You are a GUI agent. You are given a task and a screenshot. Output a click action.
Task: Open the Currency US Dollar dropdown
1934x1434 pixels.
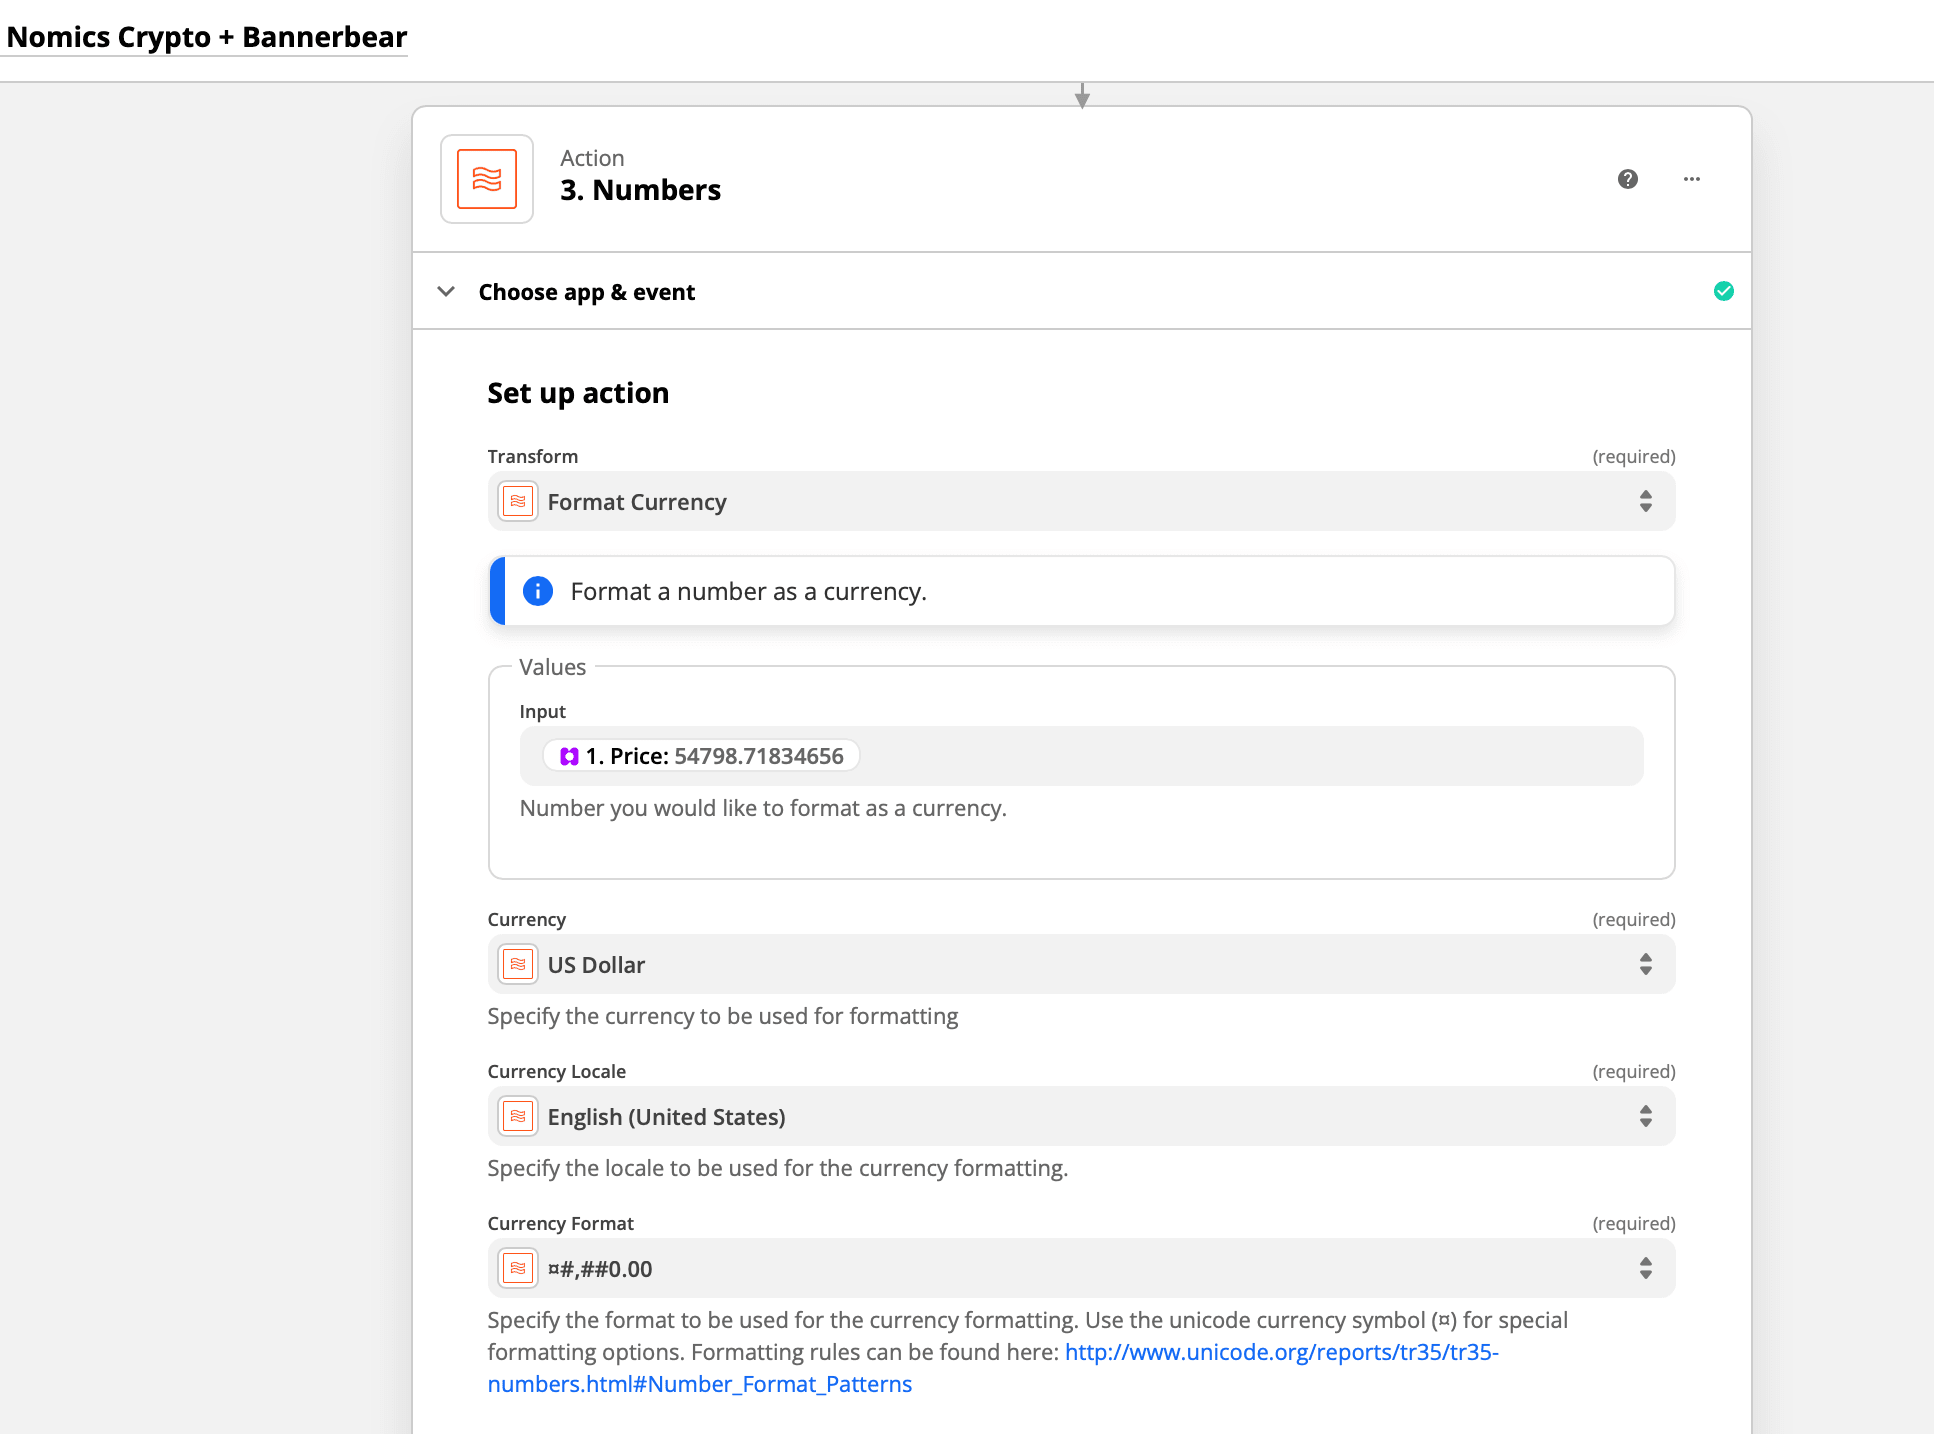point(1081,964)
